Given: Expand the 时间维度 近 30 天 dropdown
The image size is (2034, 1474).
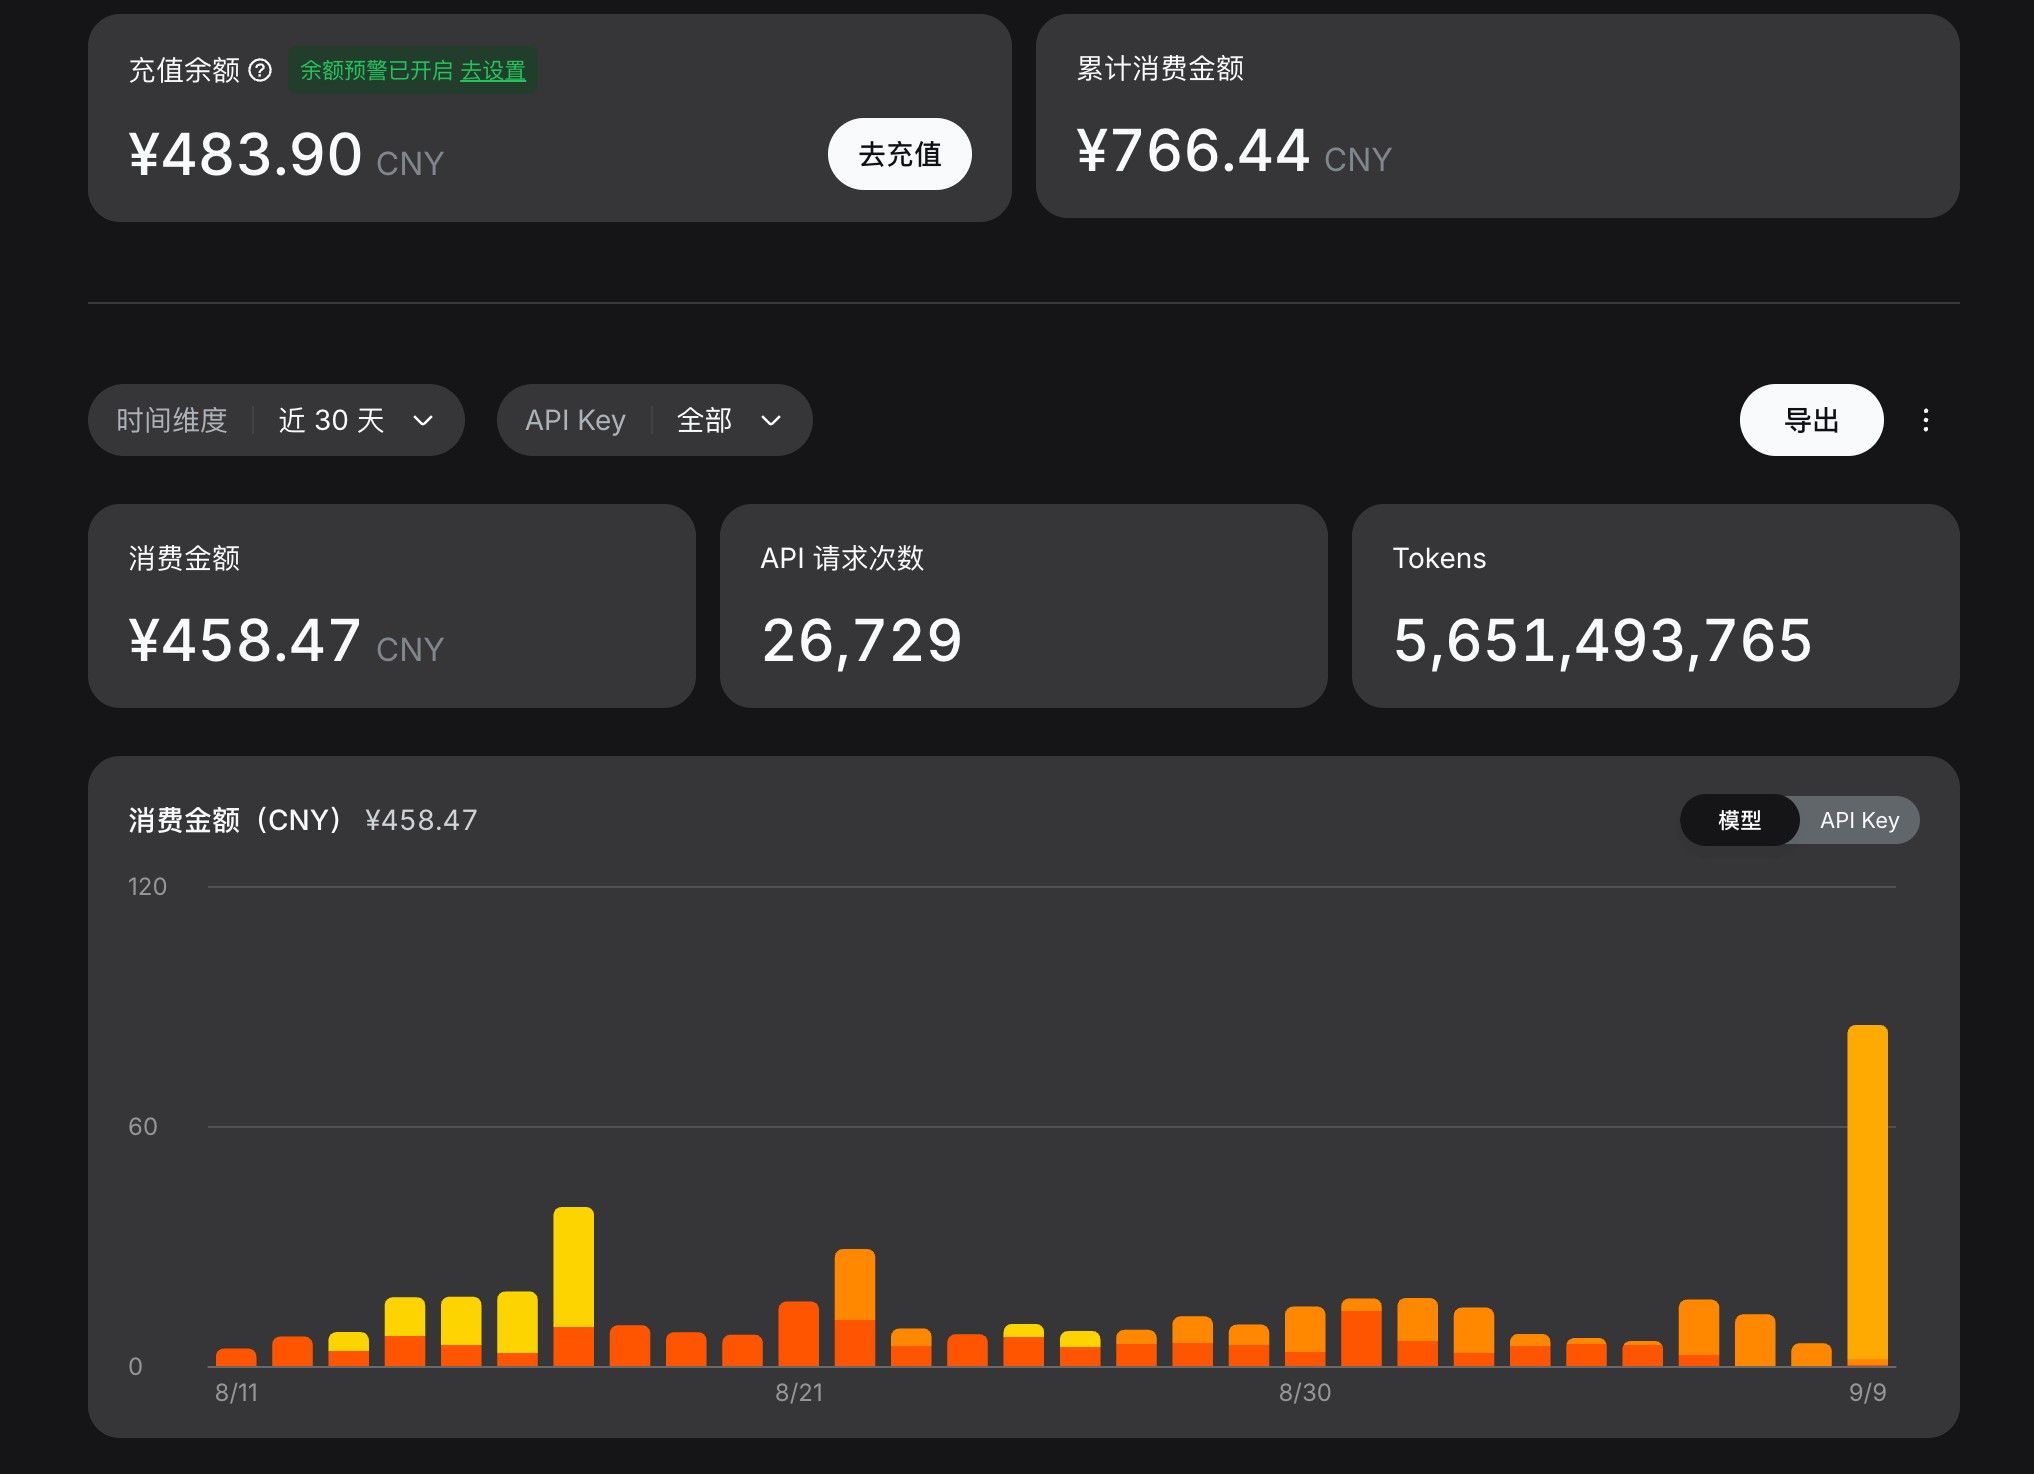Looking at the screenshot, I should [x=276, y=420].
